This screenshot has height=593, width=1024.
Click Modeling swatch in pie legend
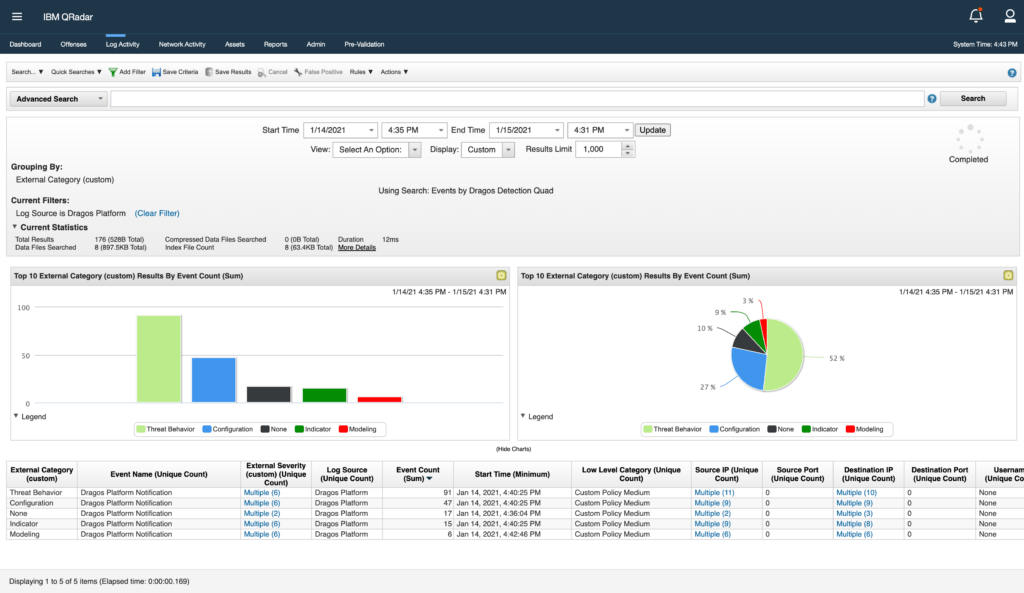tap(850, 429)
